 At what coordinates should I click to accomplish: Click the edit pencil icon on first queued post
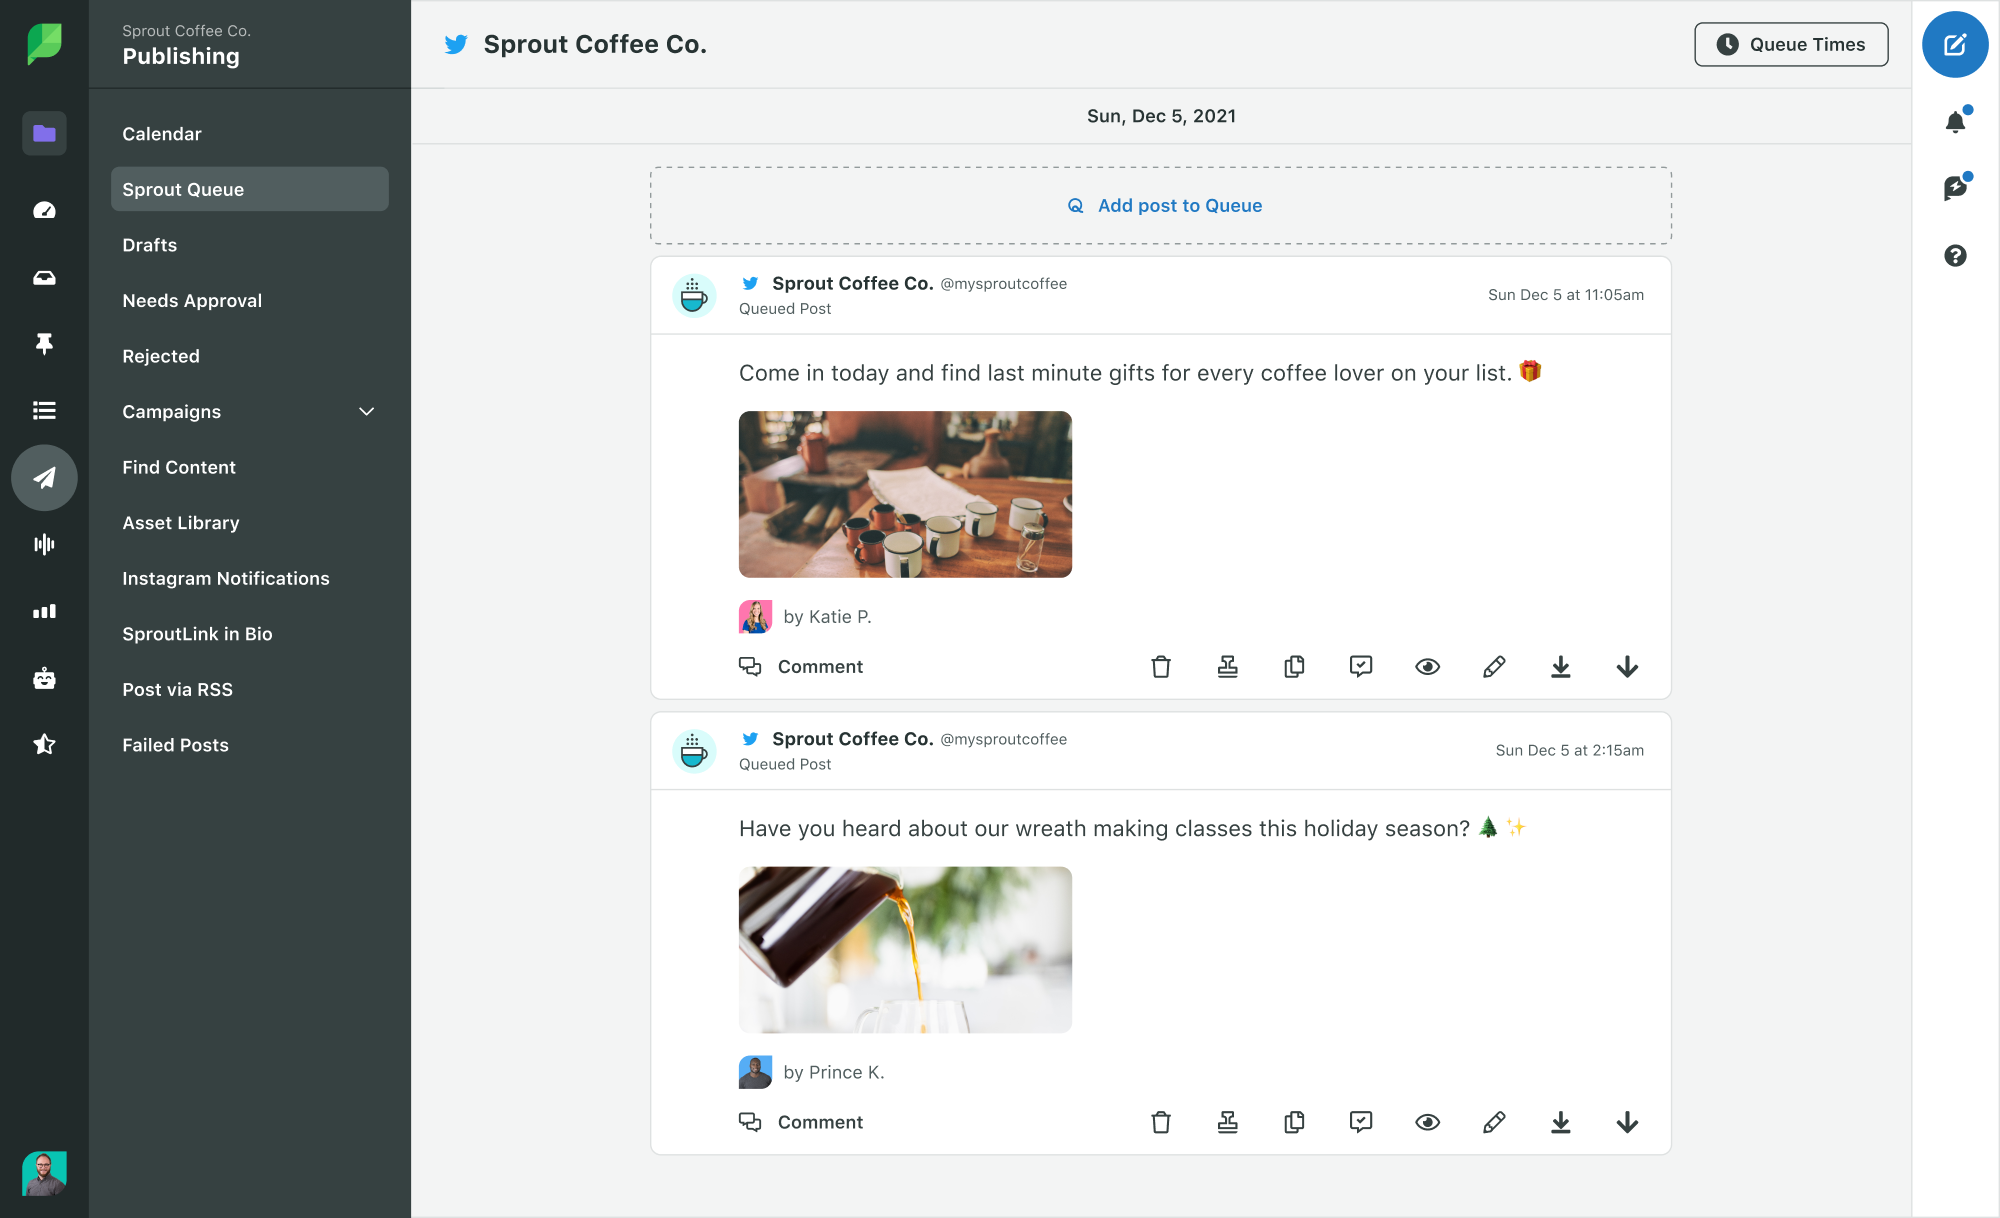click(x=1493, y=665)
